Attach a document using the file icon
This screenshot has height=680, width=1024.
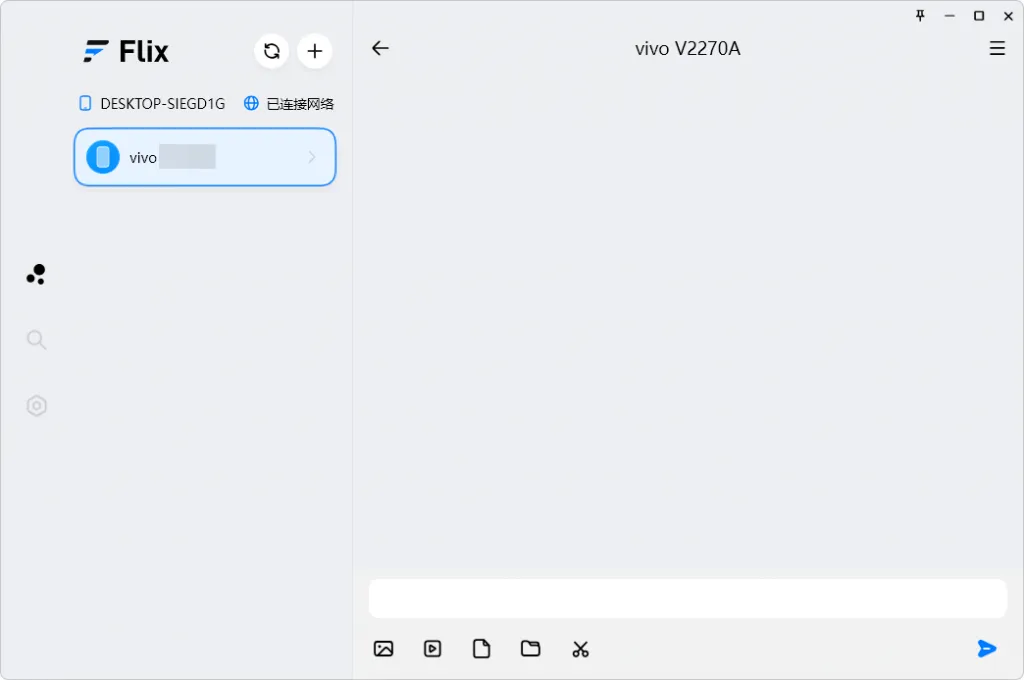point(481,648)
